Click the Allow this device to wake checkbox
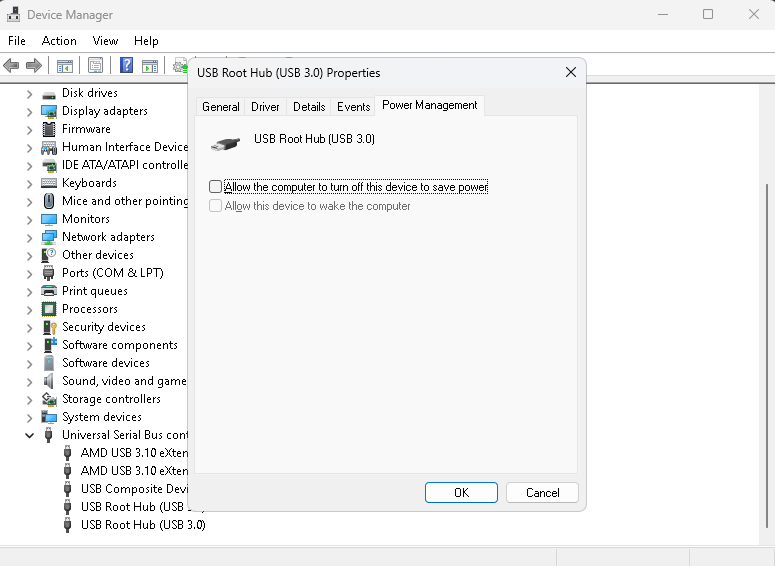The height and width of the screenshot is (566, 775). pyautogui.click(x=215, y=206)
